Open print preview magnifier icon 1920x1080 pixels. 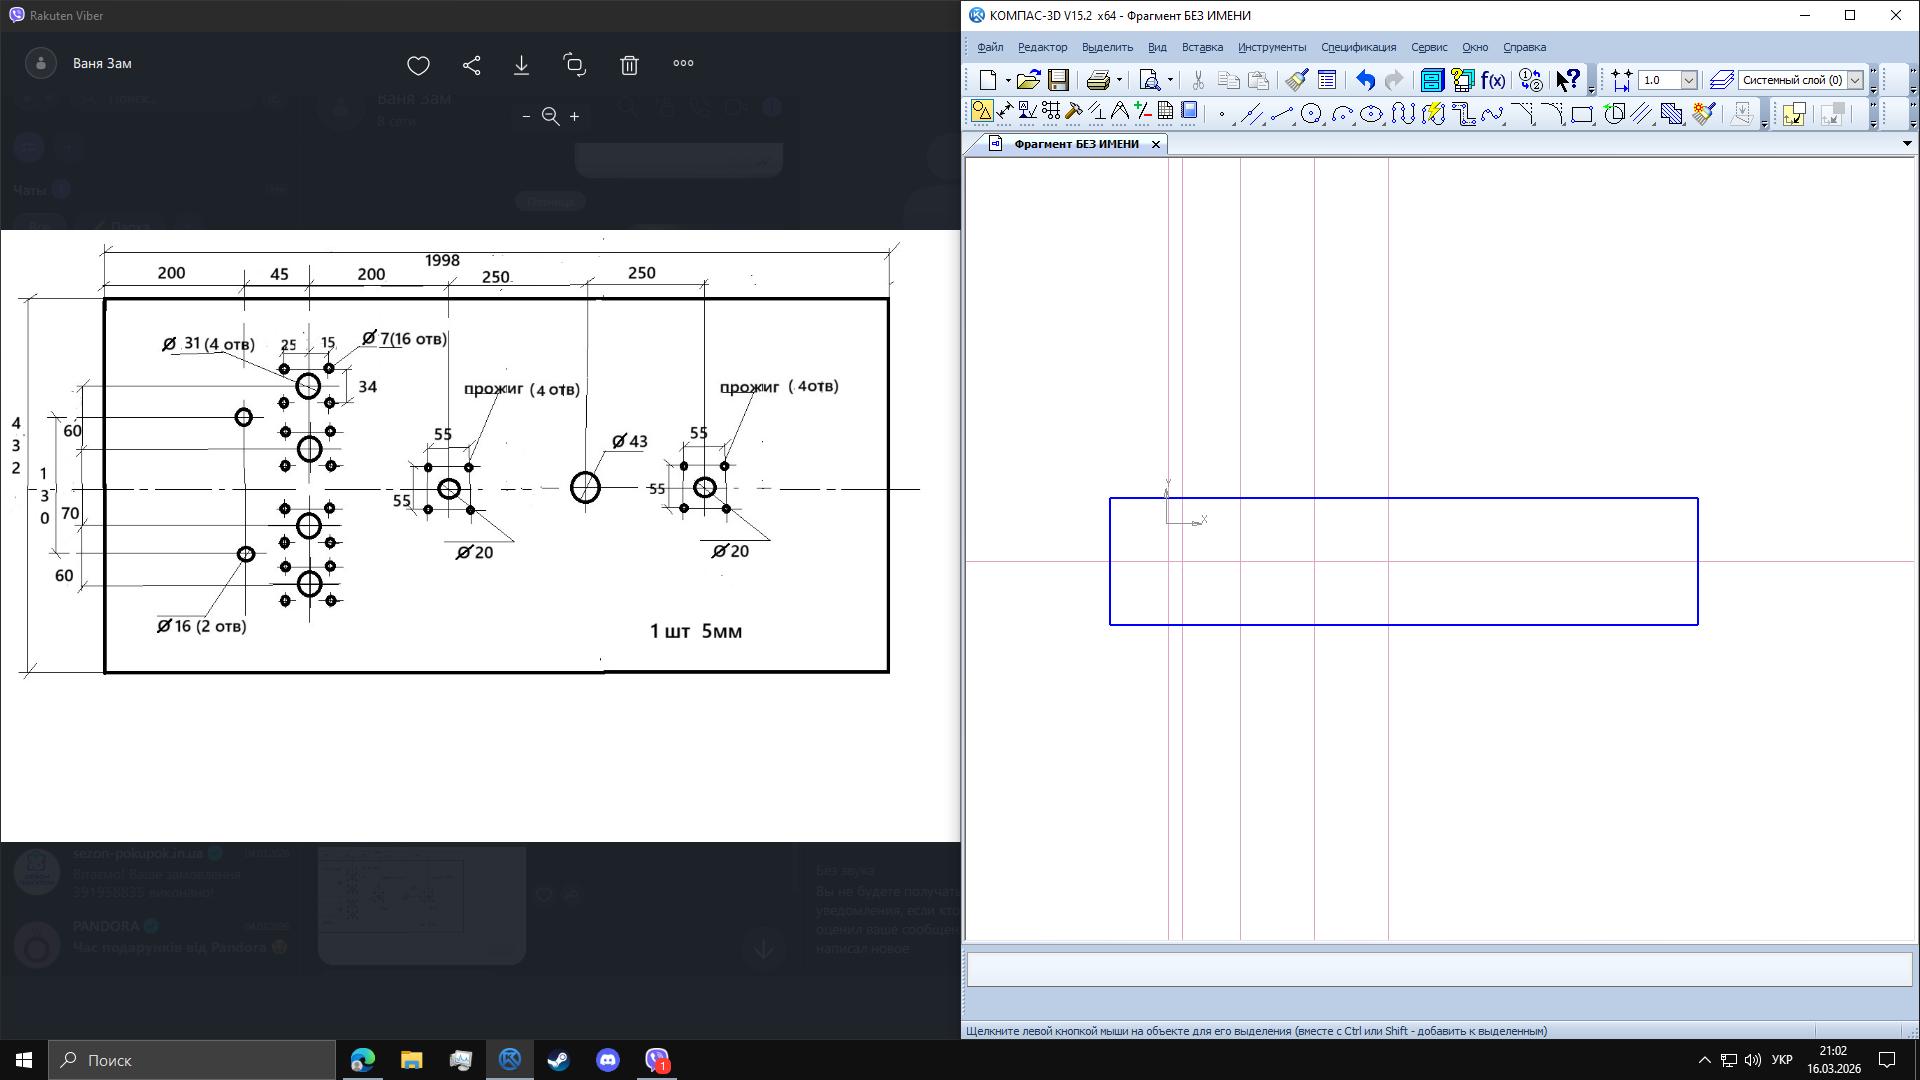(x=1150, y=80)
